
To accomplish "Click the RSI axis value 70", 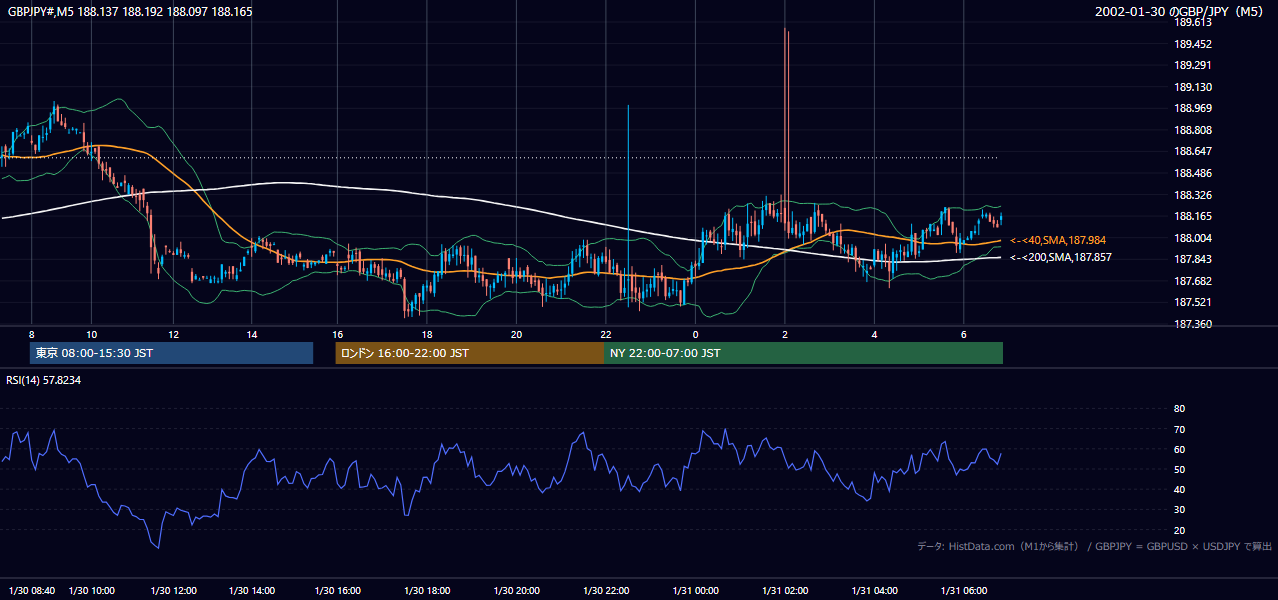I will pyautogui.click(x=1179, y=429).
